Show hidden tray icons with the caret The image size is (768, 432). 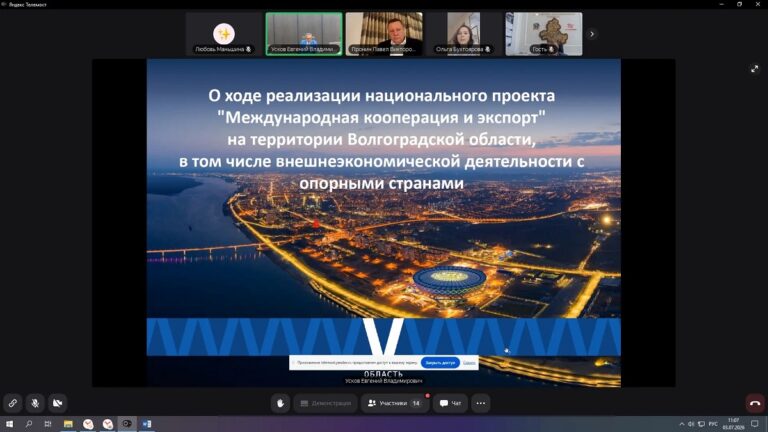(x=681, y=424)
